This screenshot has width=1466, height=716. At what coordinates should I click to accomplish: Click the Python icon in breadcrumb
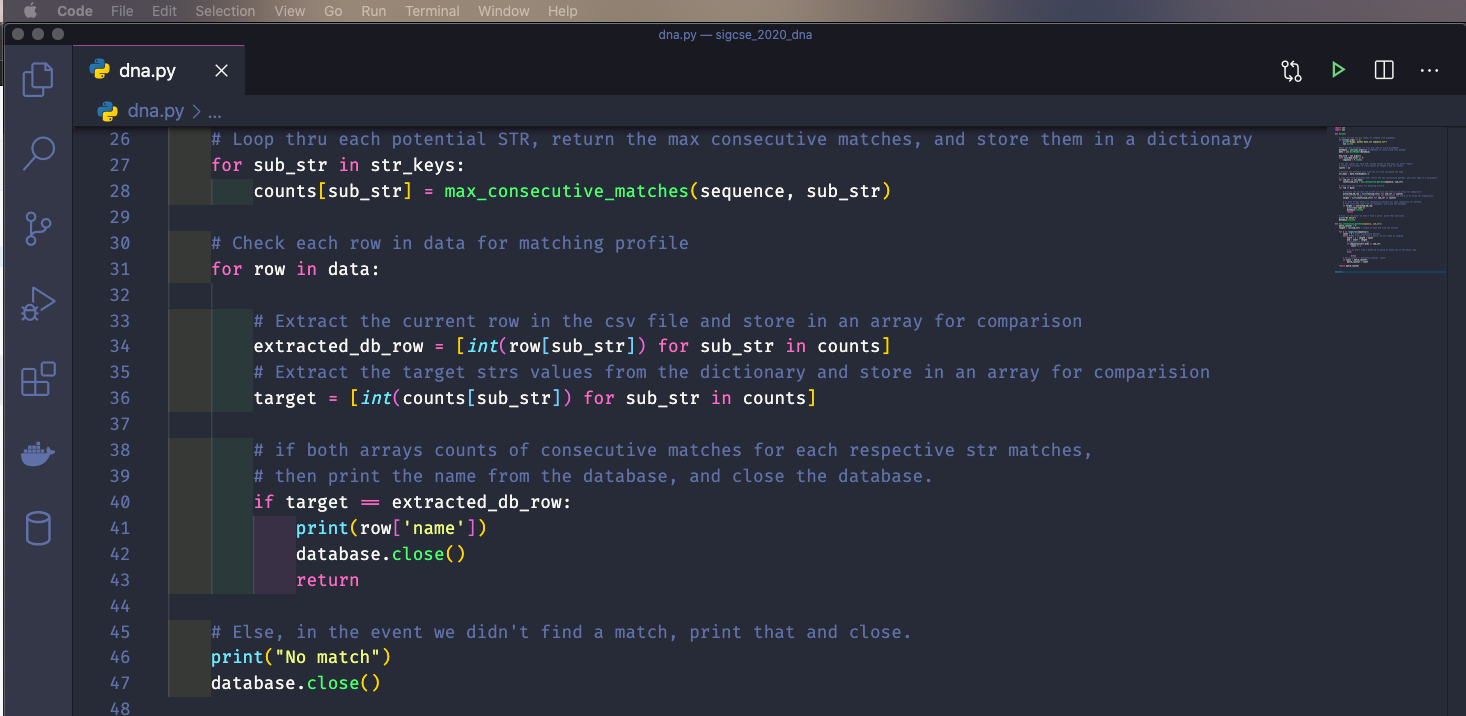[107, 111]
